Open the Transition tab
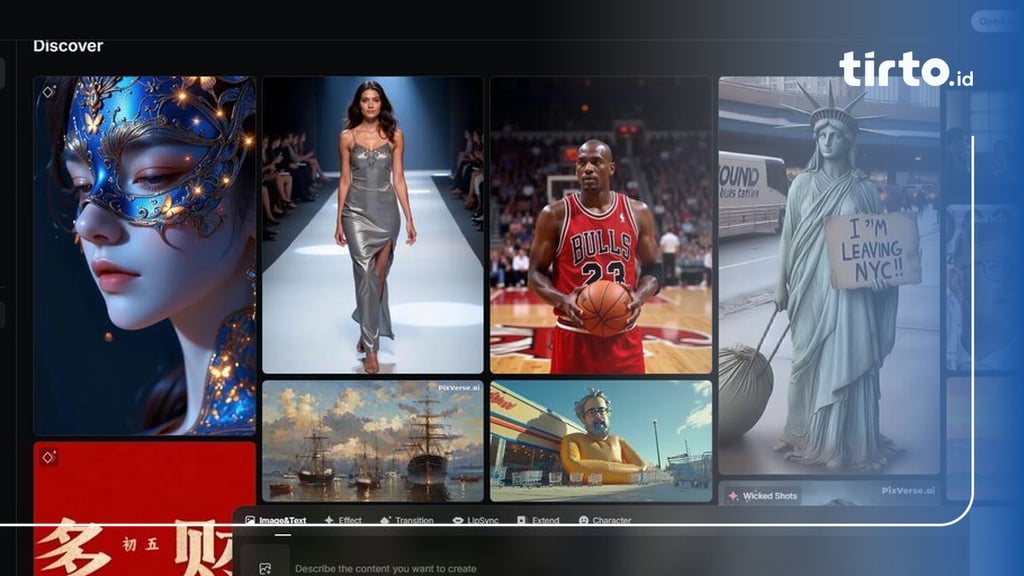 pos(406,520)
